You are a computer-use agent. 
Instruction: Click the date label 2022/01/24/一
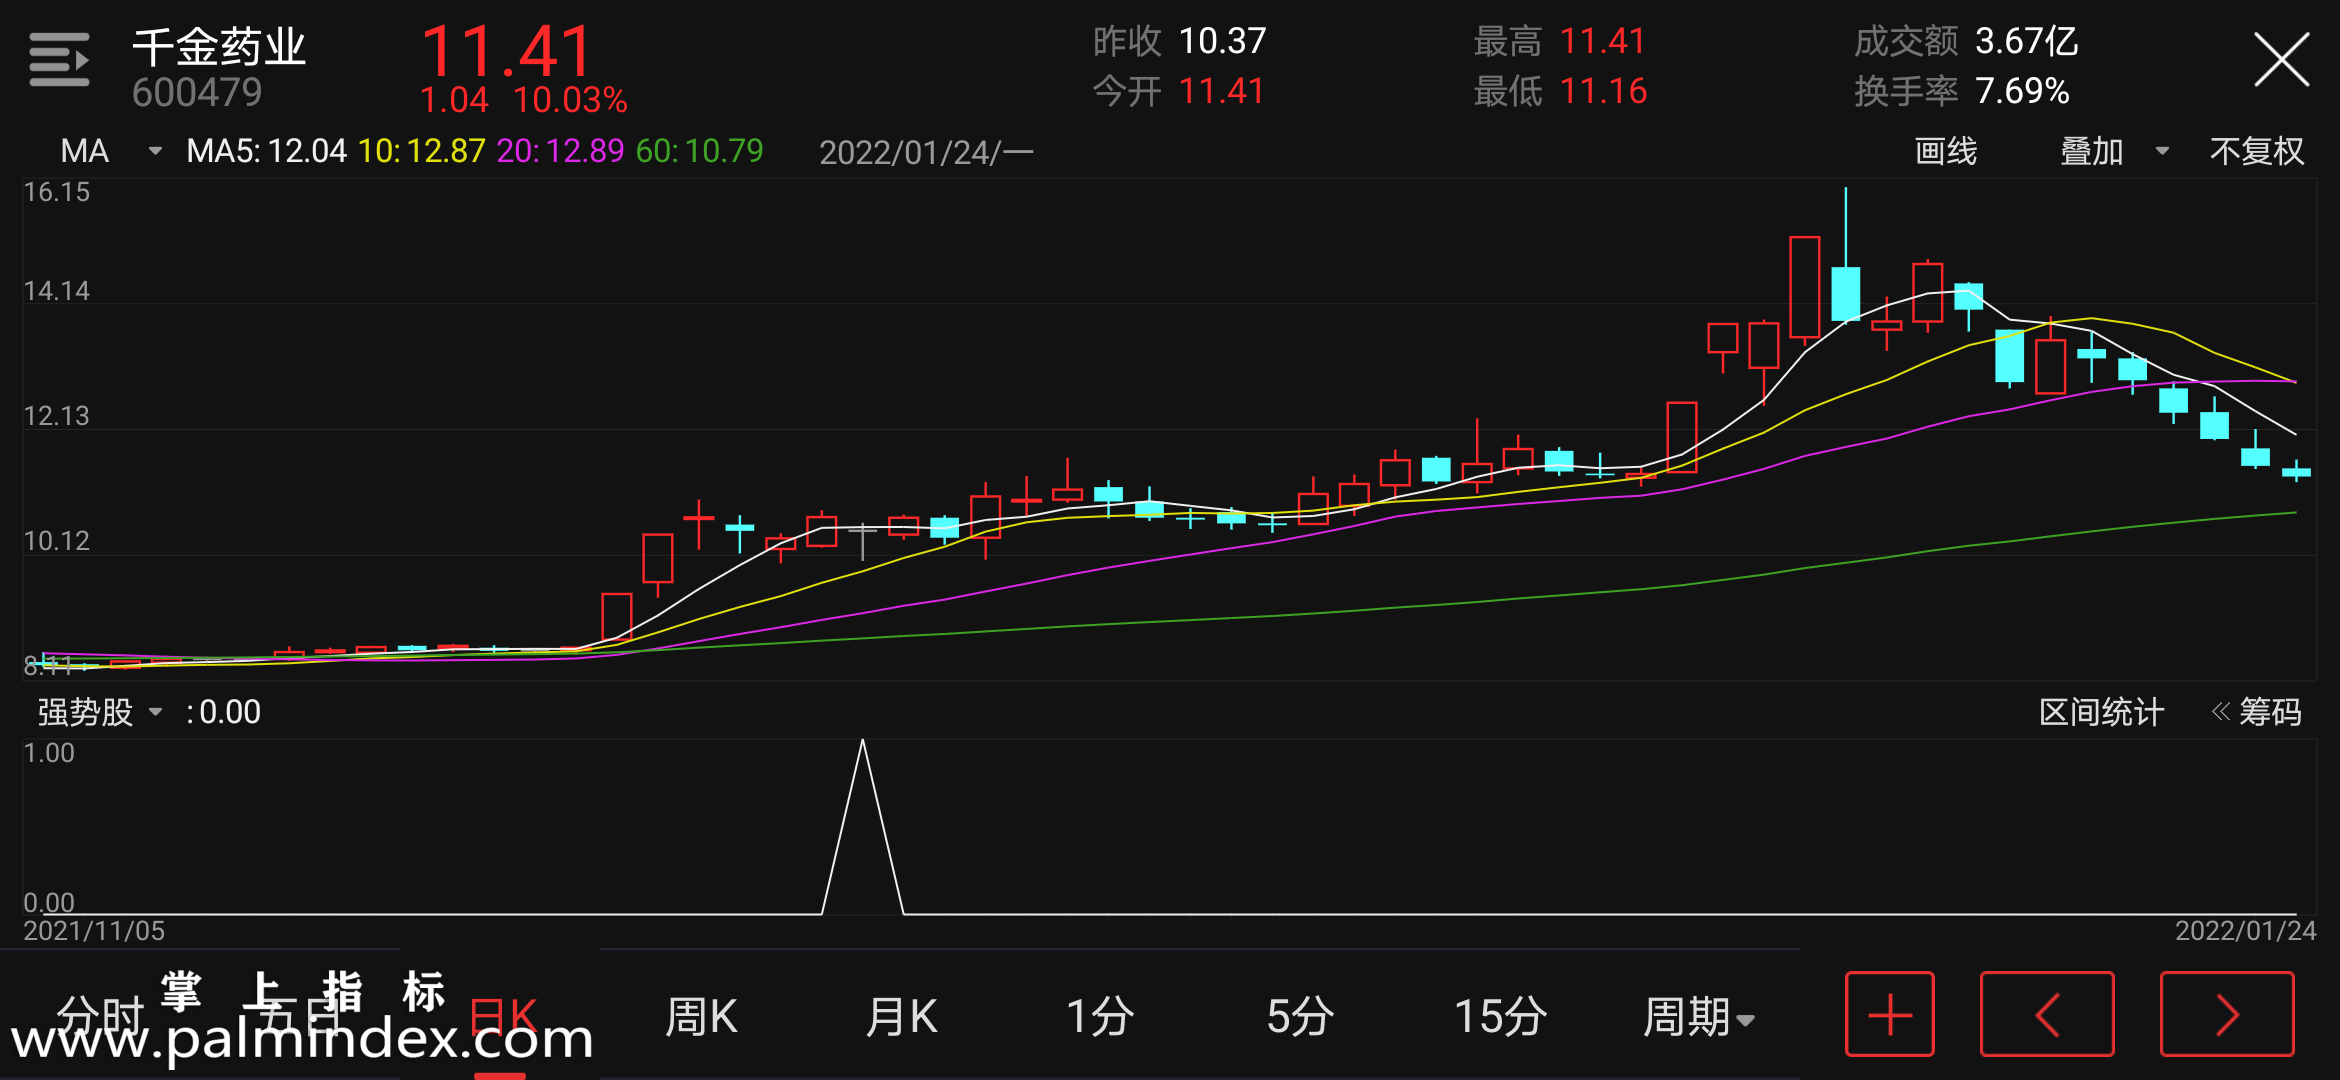926,152
